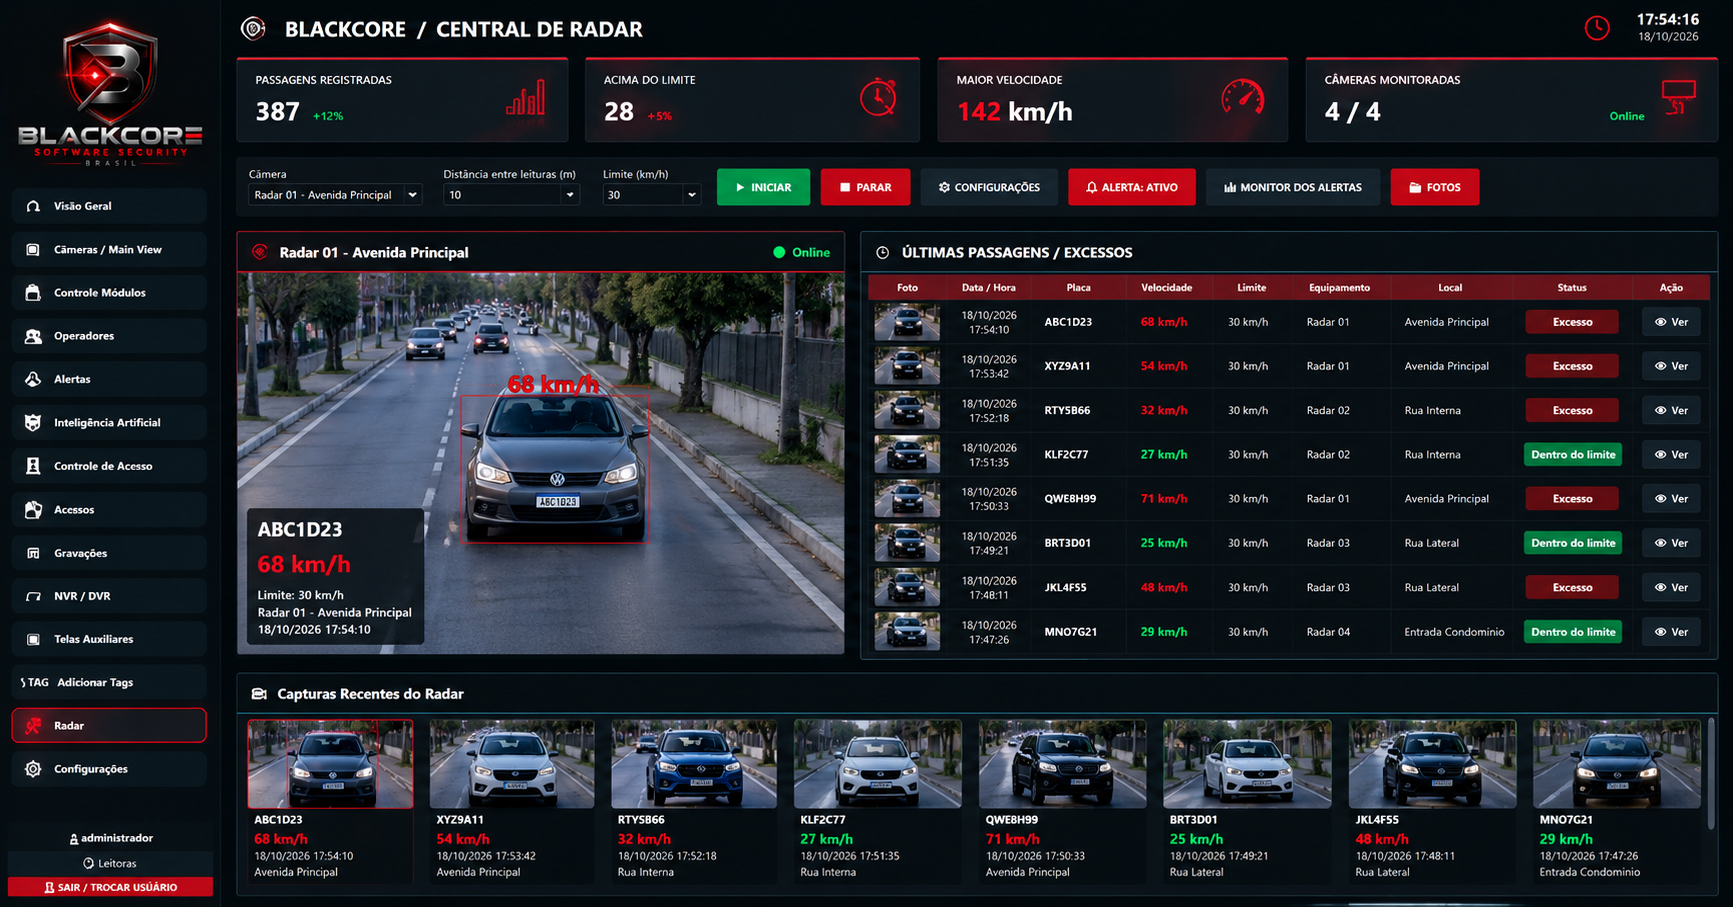The width and height of the screenshot is (1733, 907).
Task: Click the red radar icon next to Radar 01 title
Action: click(x=260, y=253)
